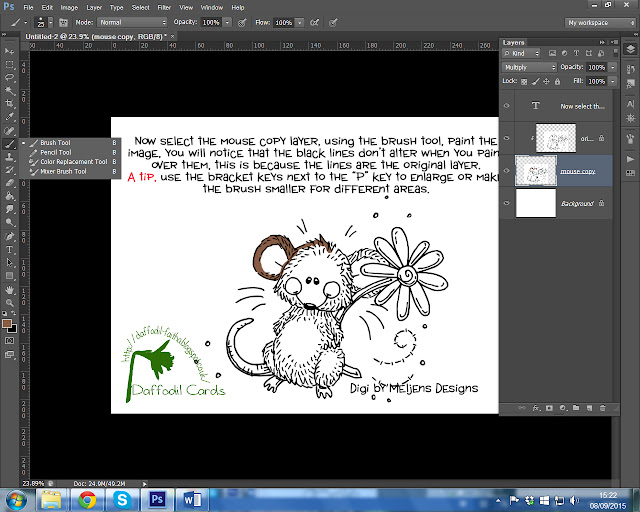Hide the mouse copy layer
This screenshot has width=640, height=512.
(x=507, y=171)
